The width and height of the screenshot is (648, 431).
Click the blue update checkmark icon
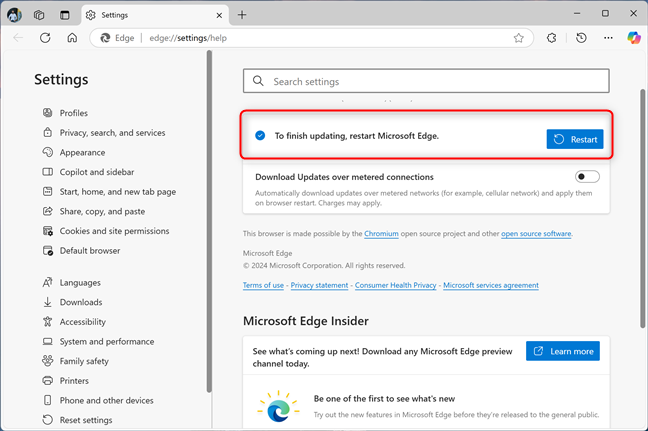coord(260,136)
